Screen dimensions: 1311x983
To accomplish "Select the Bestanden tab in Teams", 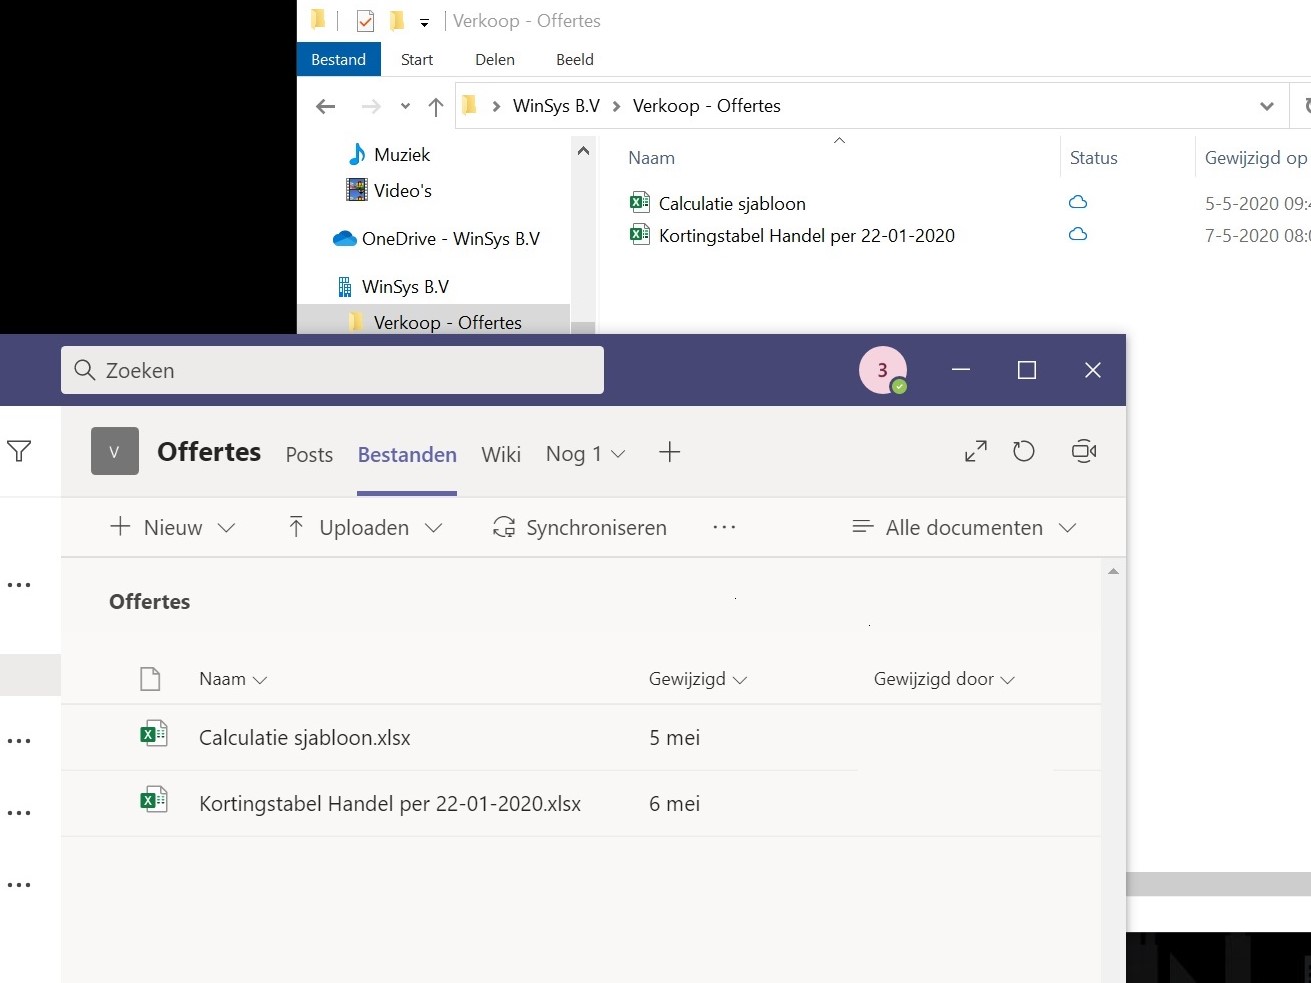I will pyautogui.click(x=407, y=455).
